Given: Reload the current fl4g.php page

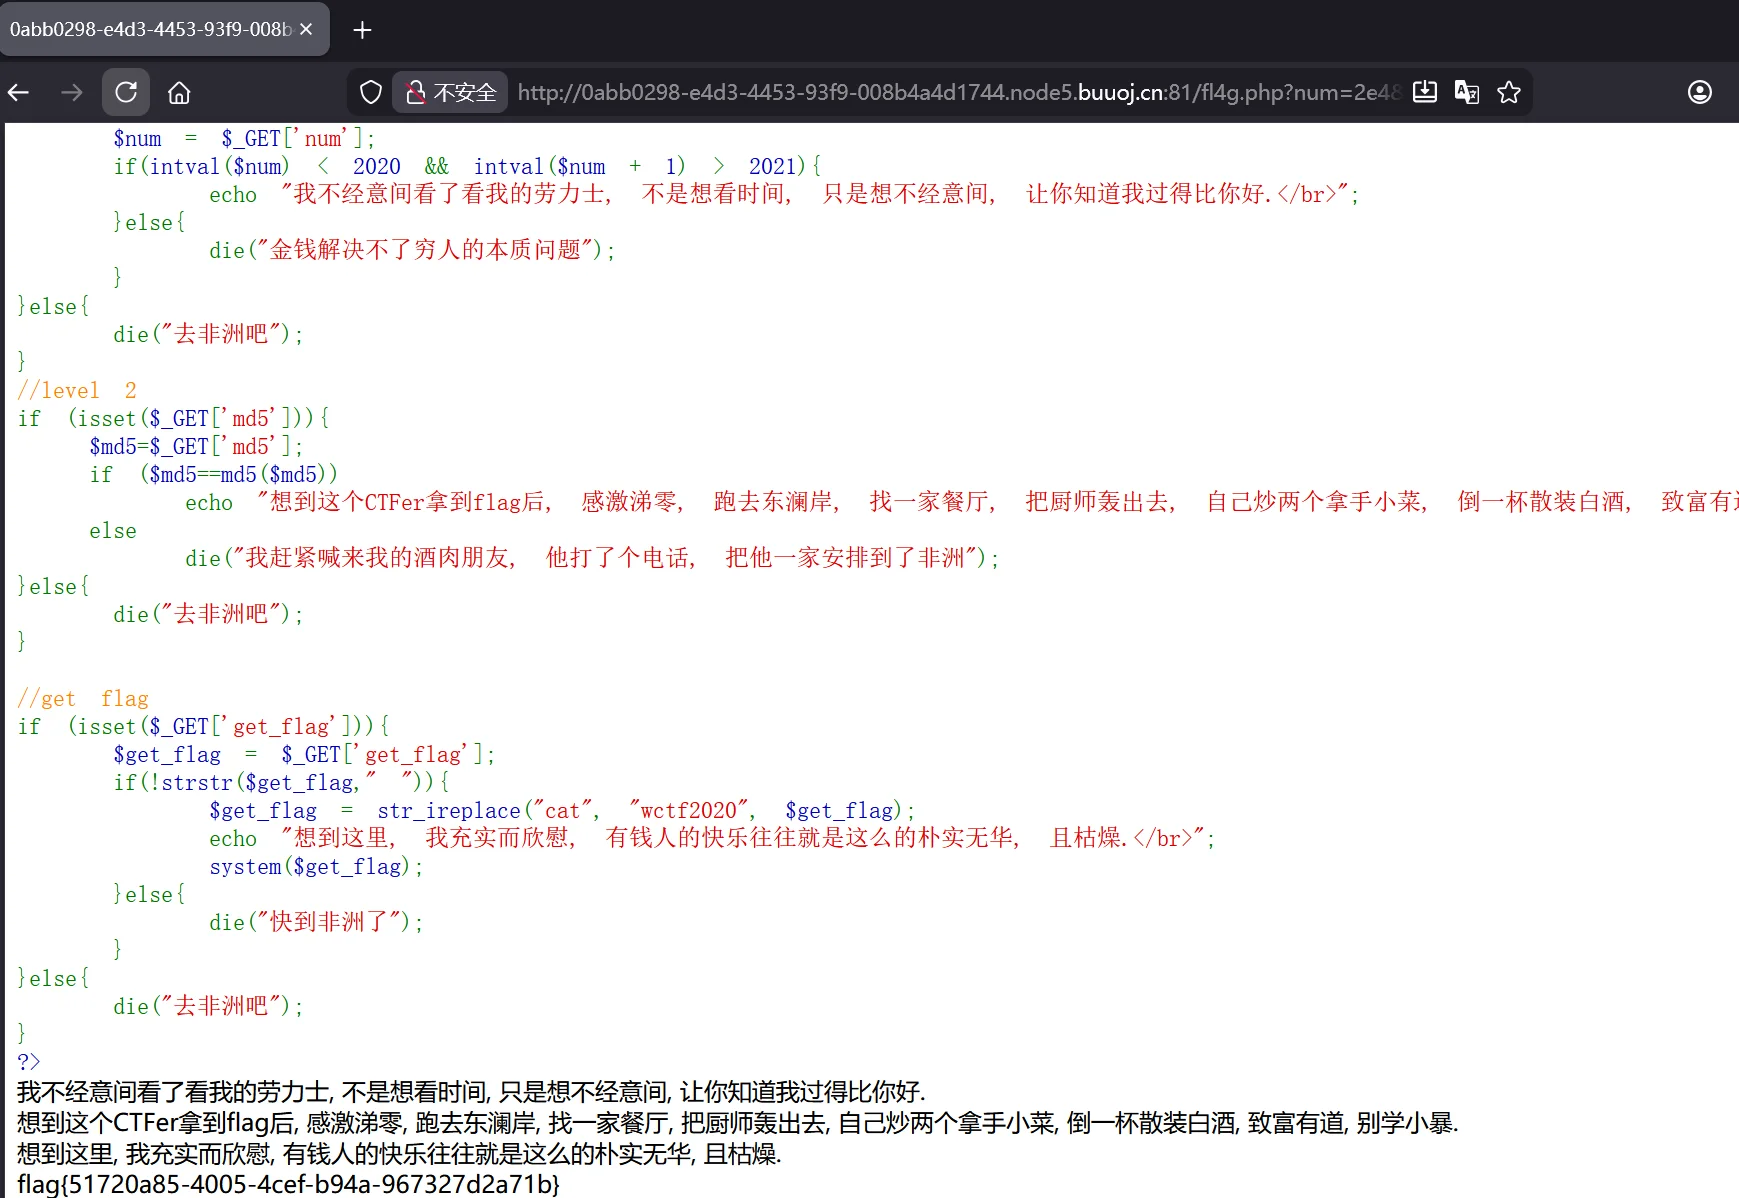Looking at the screenshot, I should click(x=126, y=93).
